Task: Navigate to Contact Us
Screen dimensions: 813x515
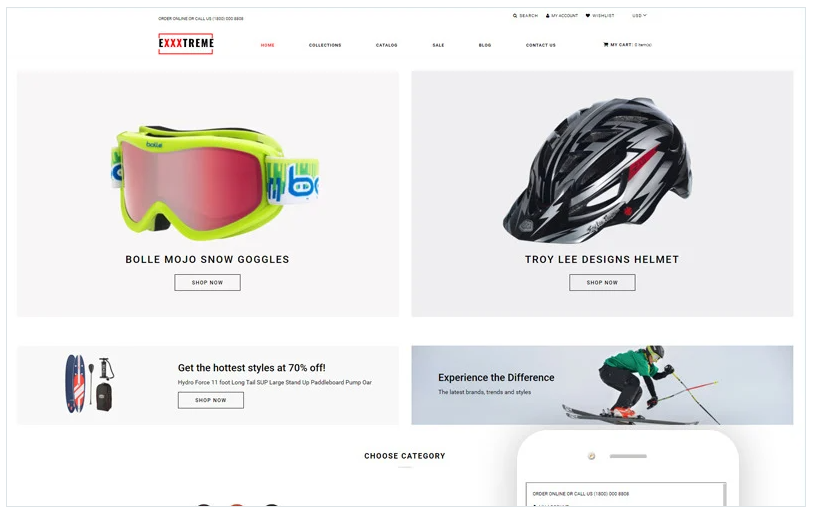Action: 541,45
